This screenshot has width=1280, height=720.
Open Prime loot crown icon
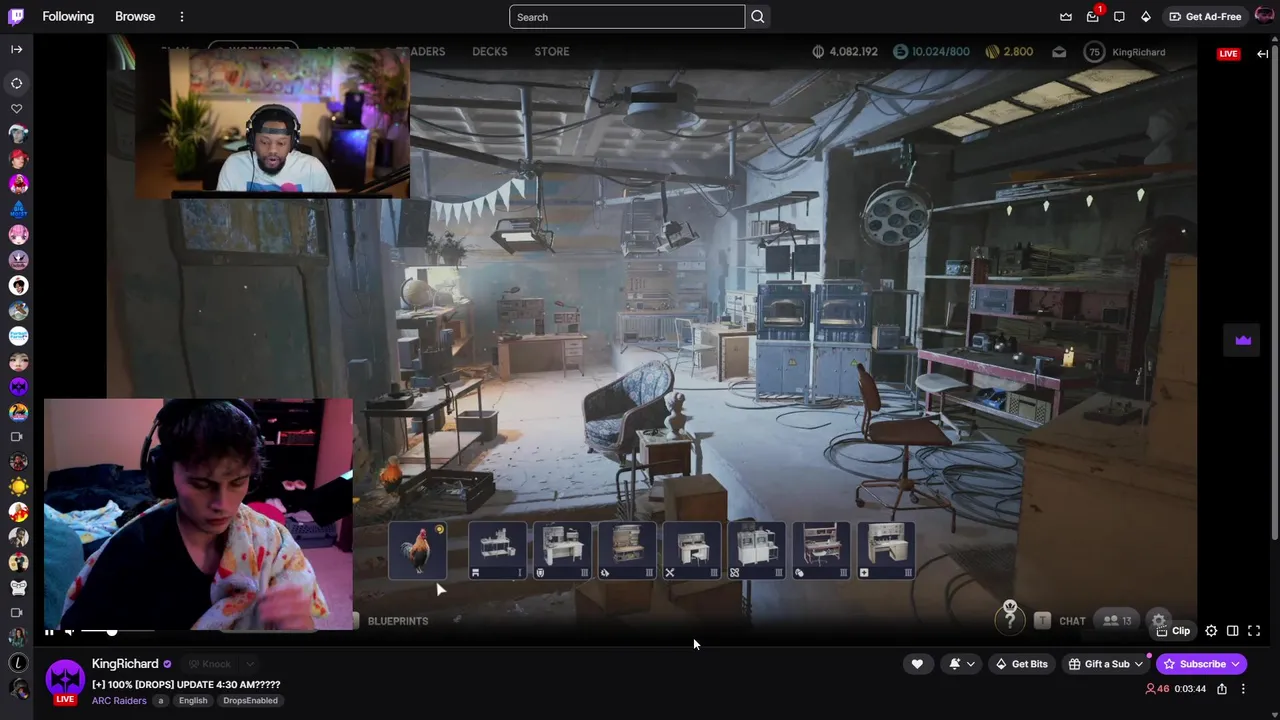(x=1066, y=16)
